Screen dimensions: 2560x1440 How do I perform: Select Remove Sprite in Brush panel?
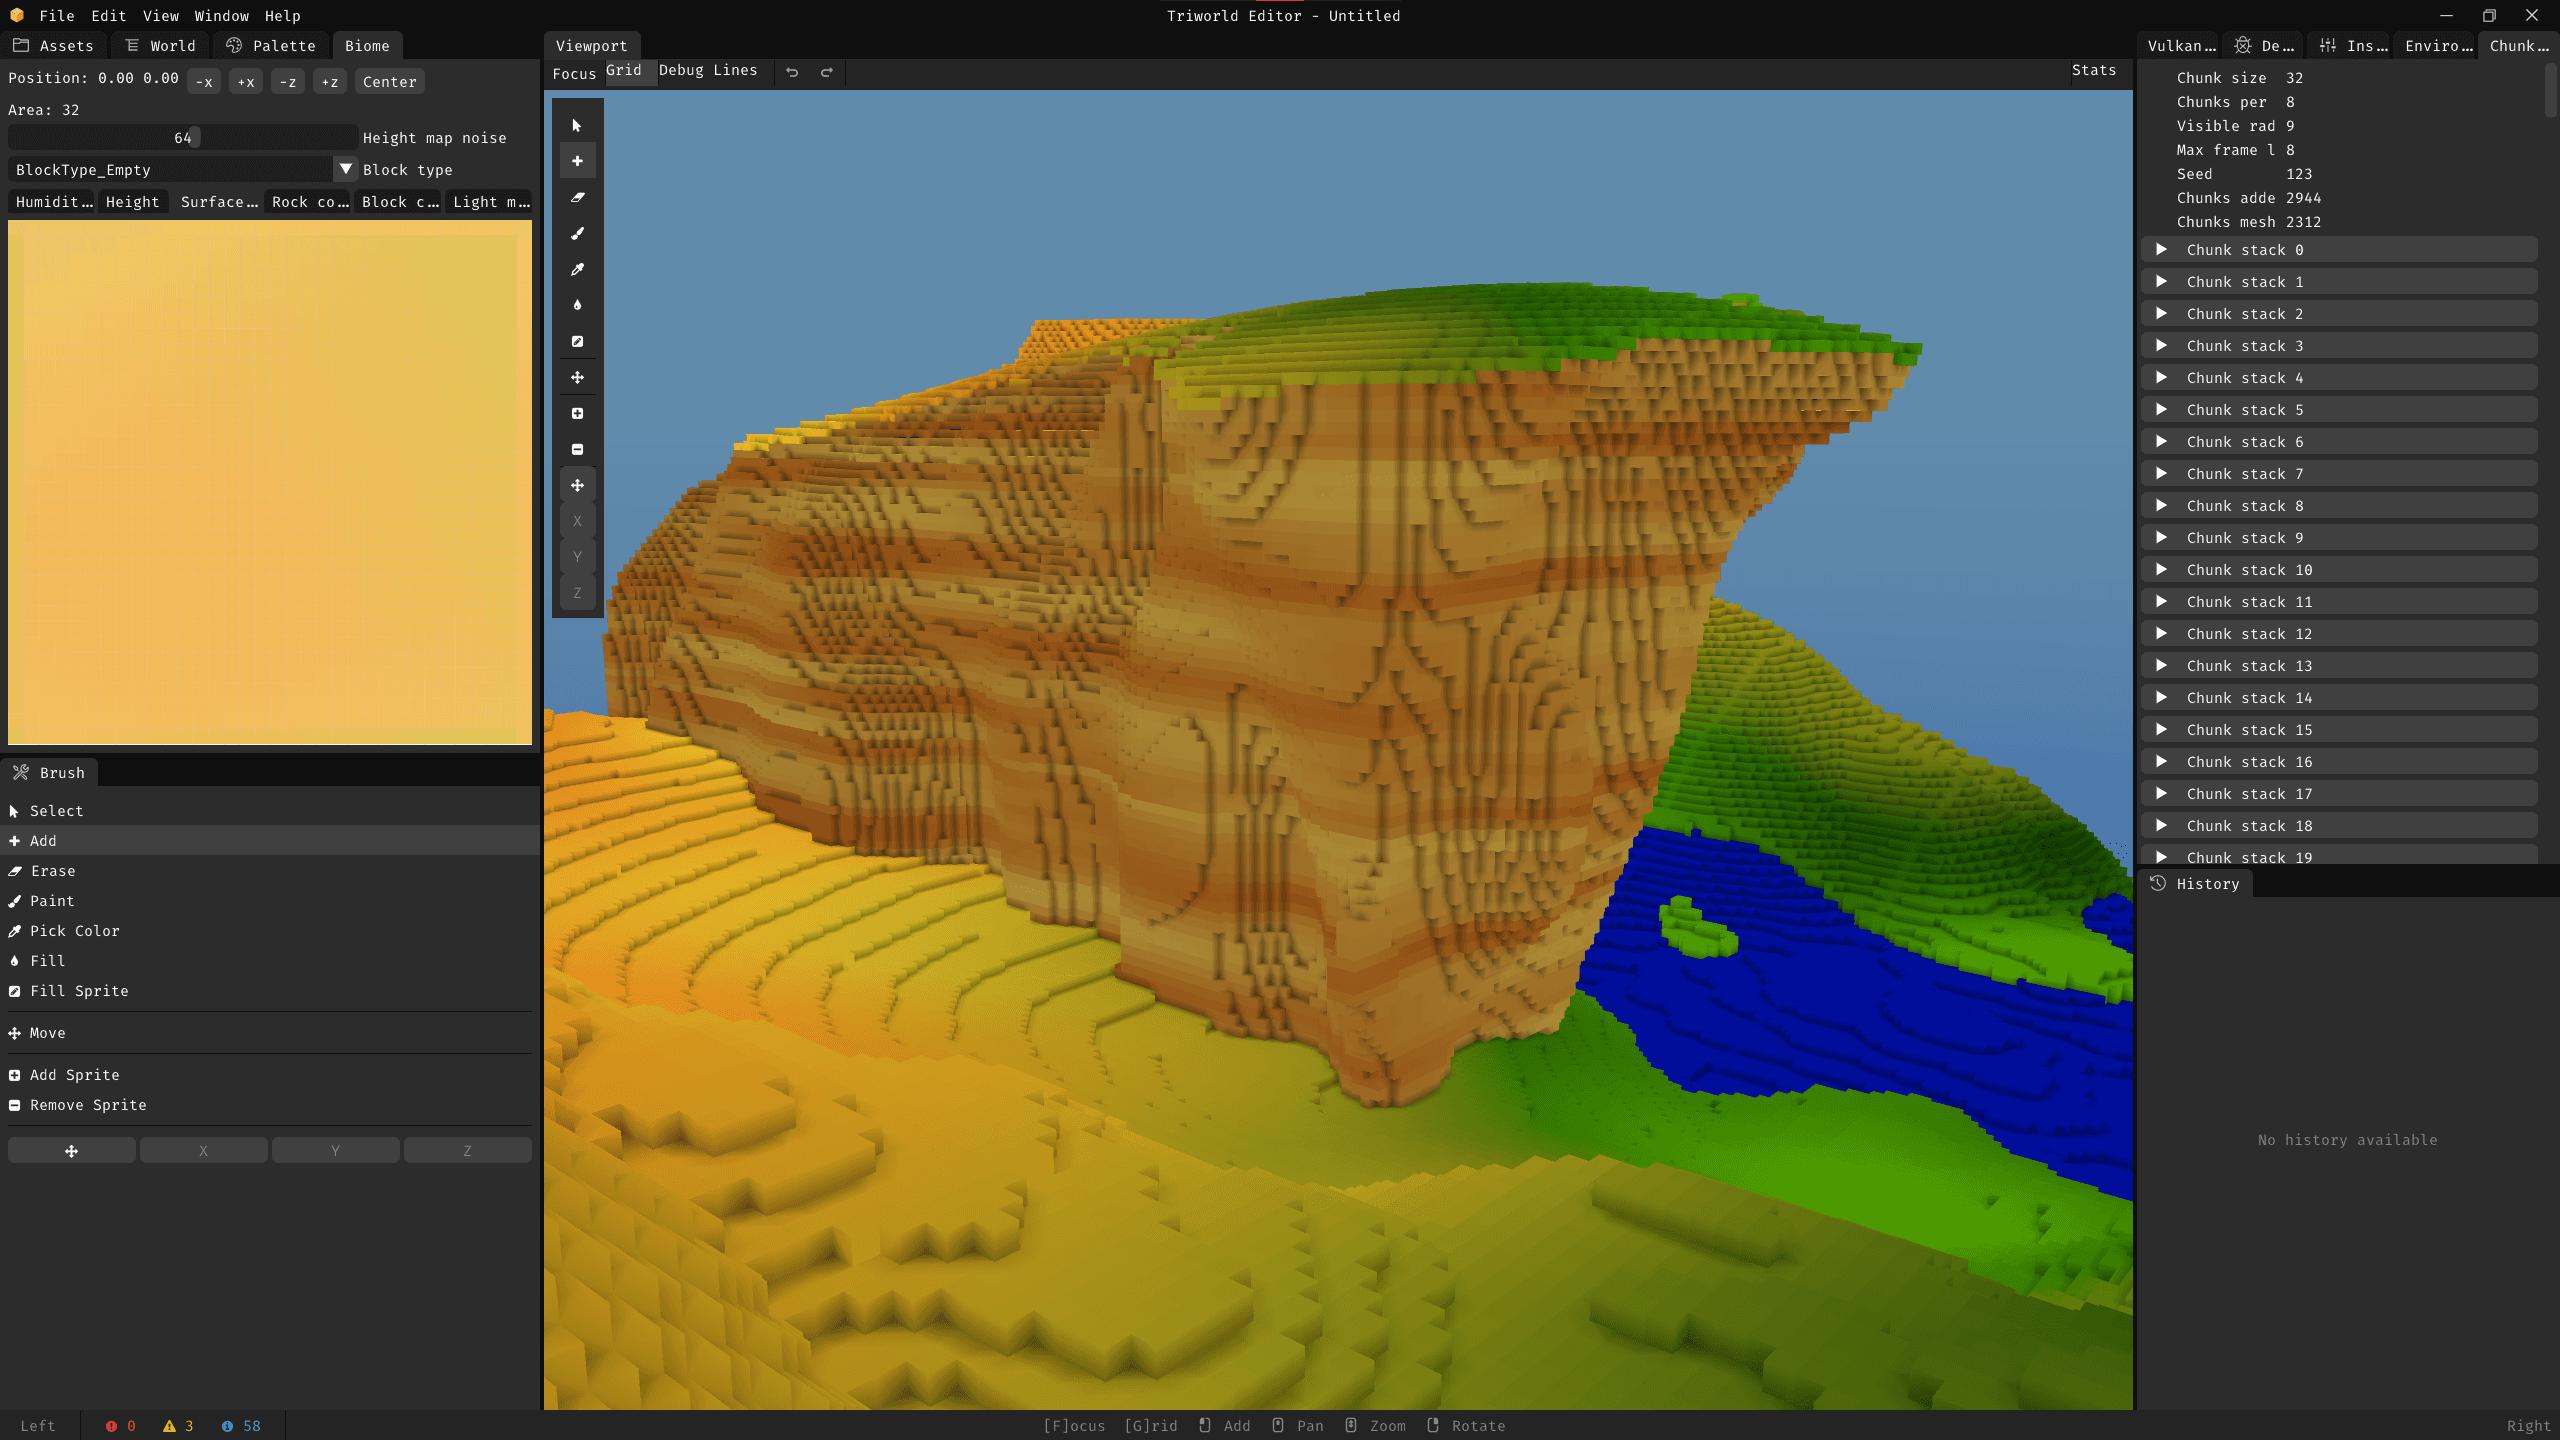88,1105
